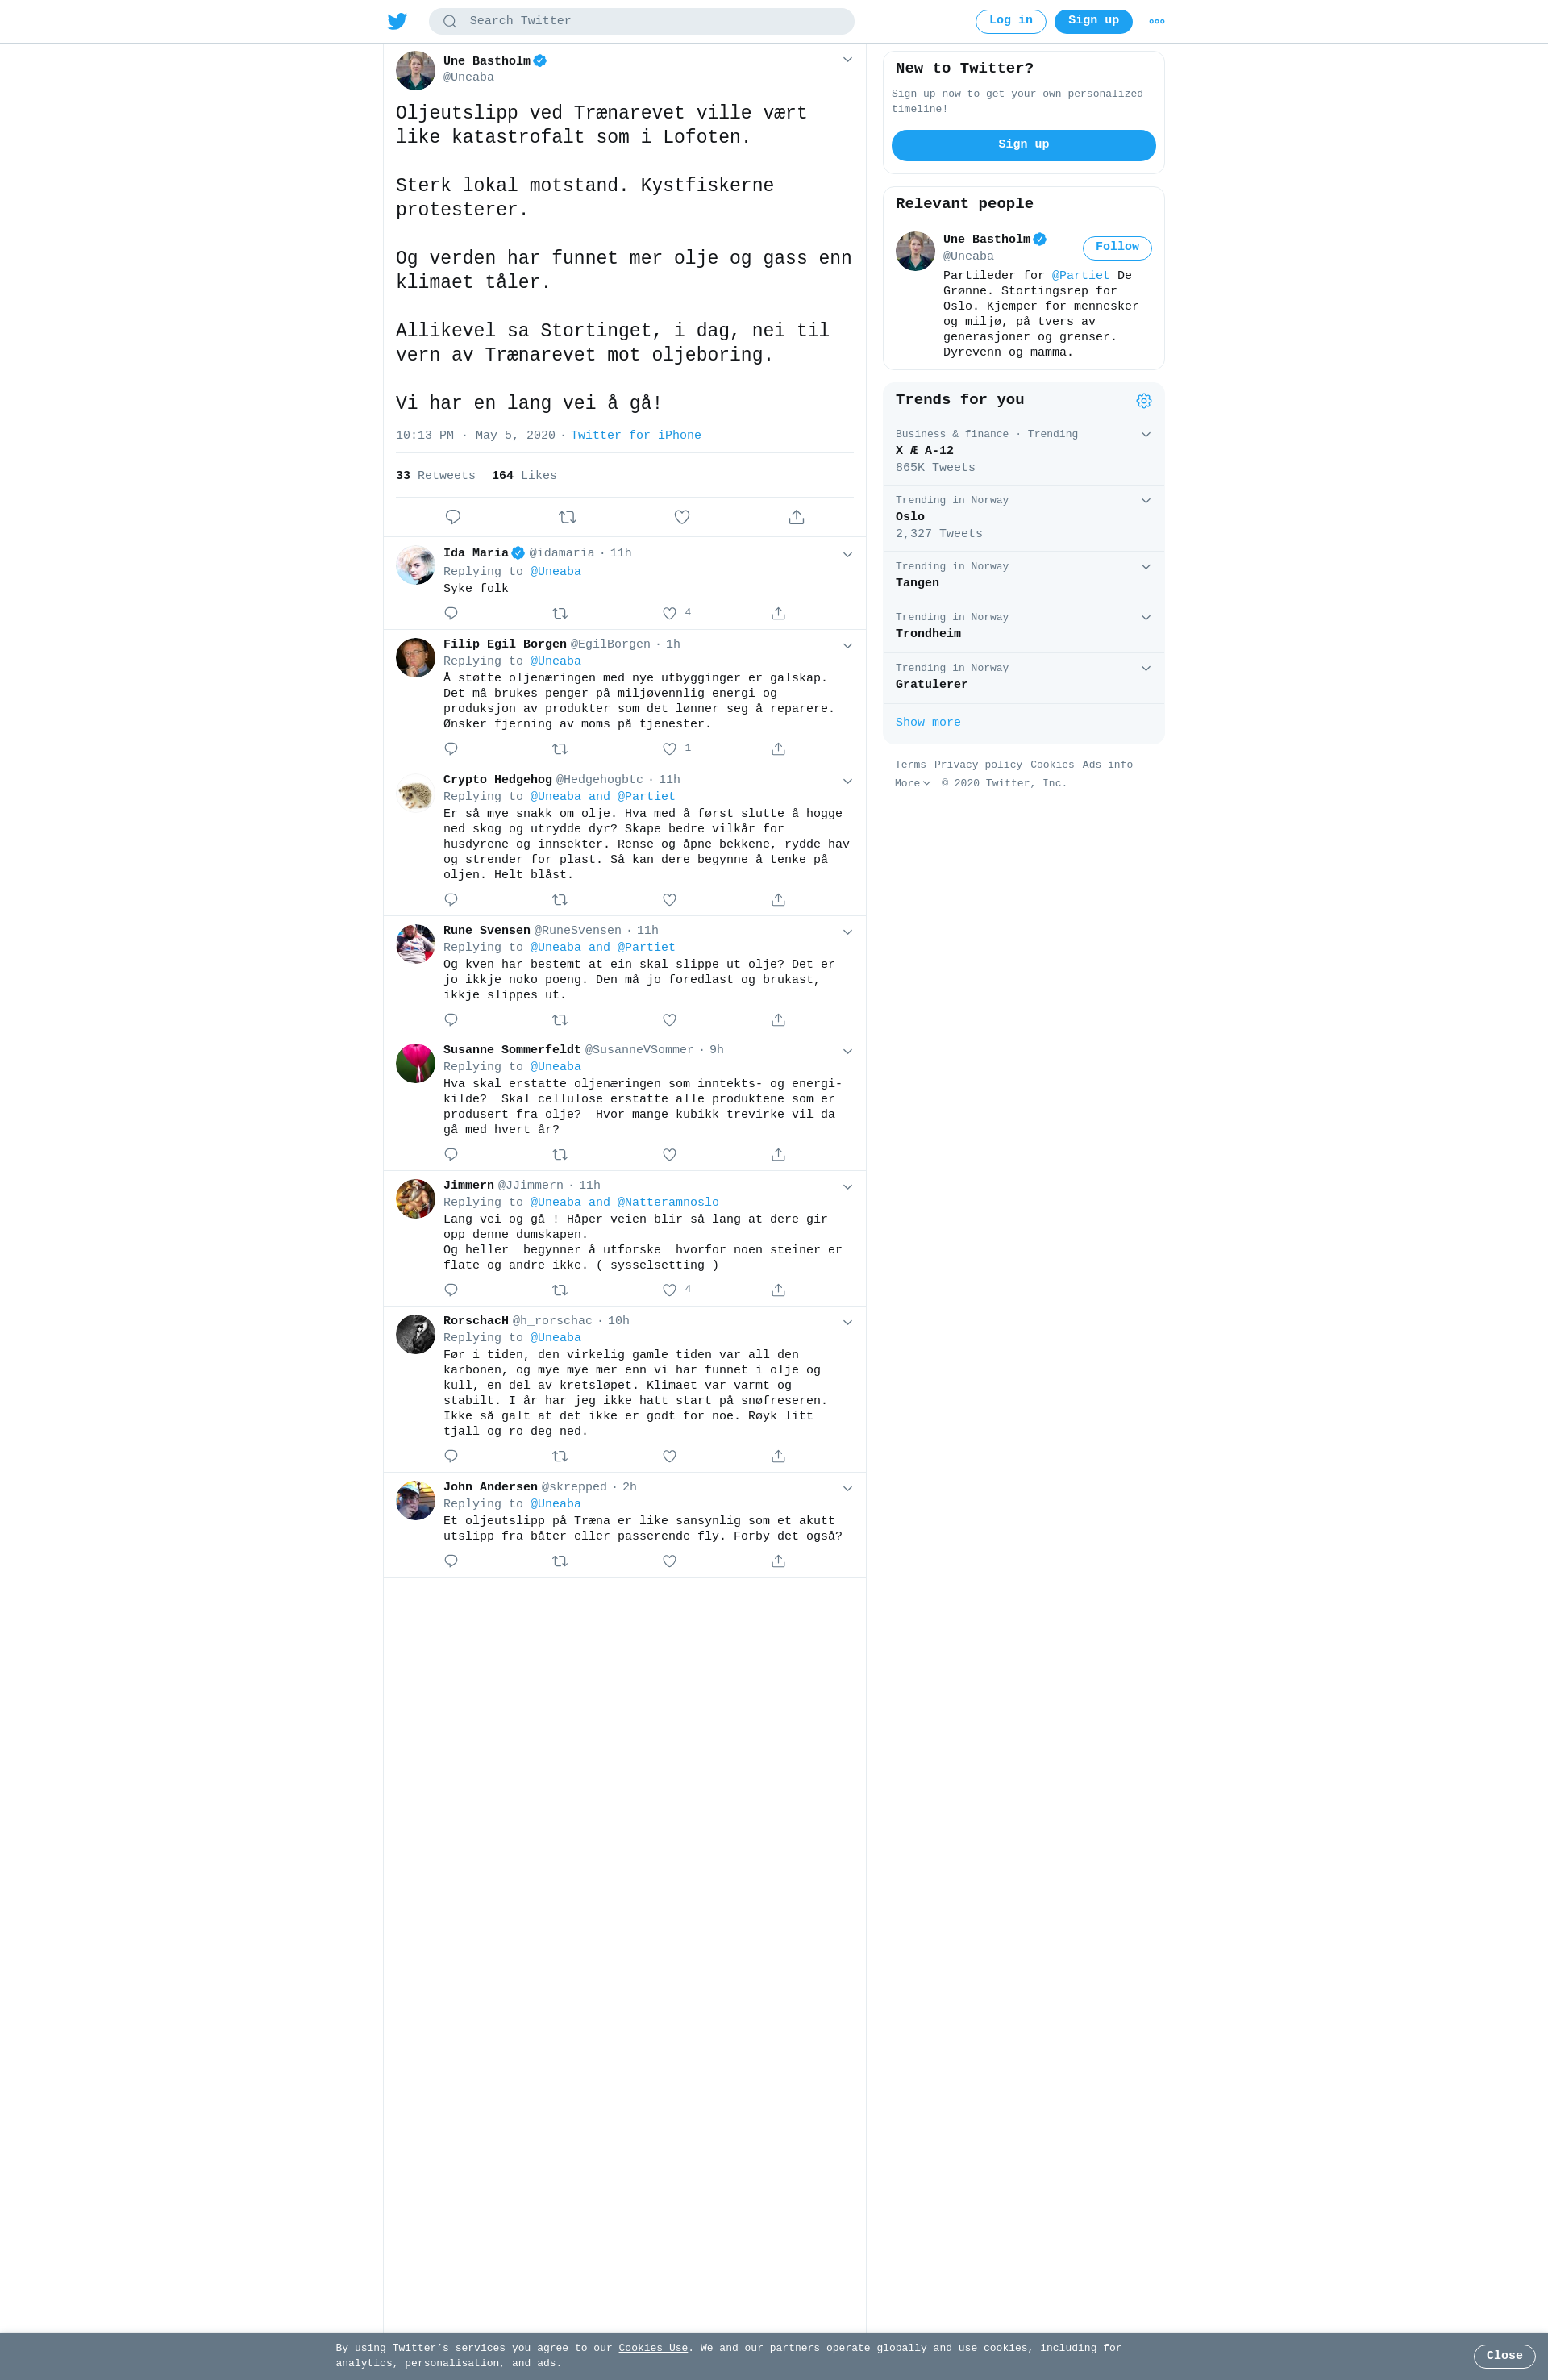Viewport: 1548px width, 2380px height.
Task: Open the Gratulerer trending topic
Action: click(x=1023, y=678)
